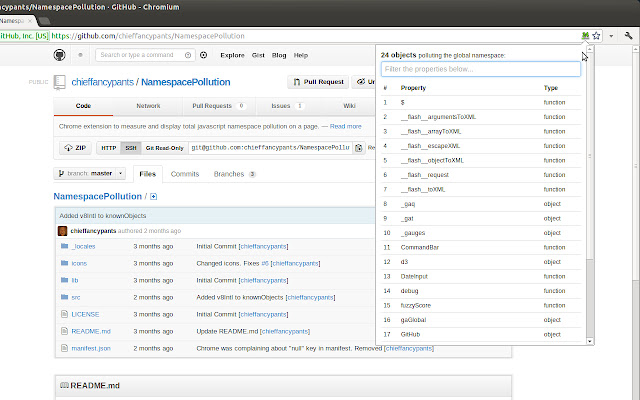Viewport: 640px width, 400px height.
Task: Select Git Read-Only clone protocol
Action: pyautogui.click(x=164, y=148)
